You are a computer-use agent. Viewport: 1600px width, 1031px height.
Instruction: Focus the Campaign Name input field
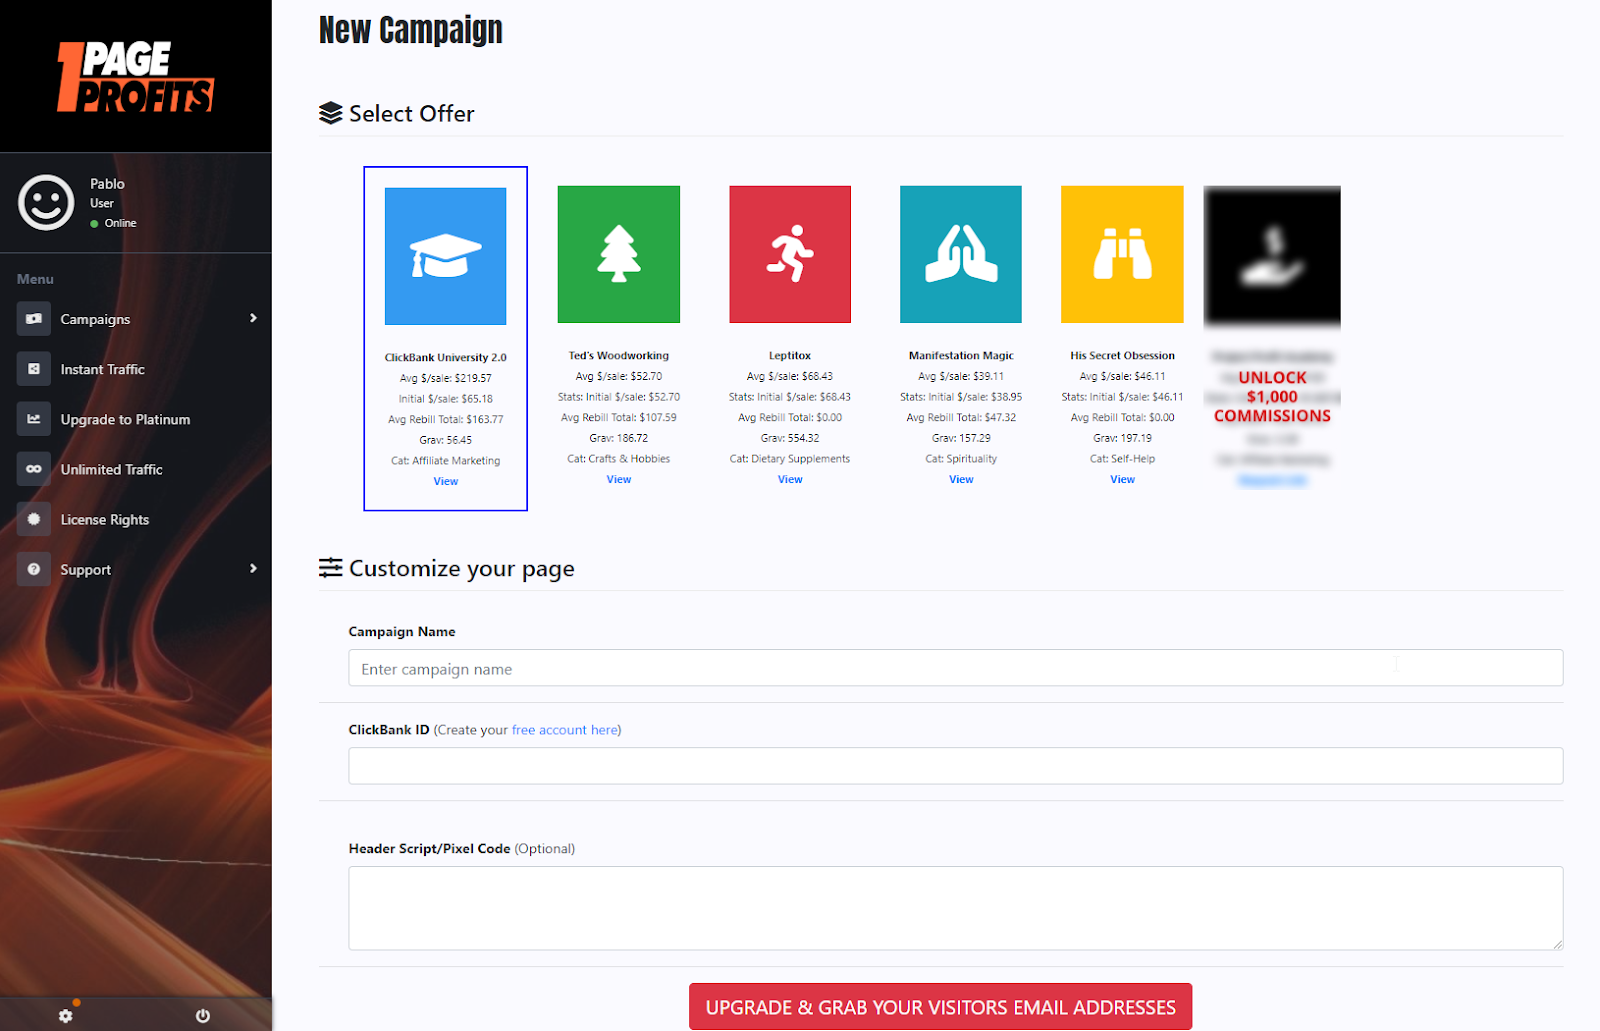(x=955, y=668)
